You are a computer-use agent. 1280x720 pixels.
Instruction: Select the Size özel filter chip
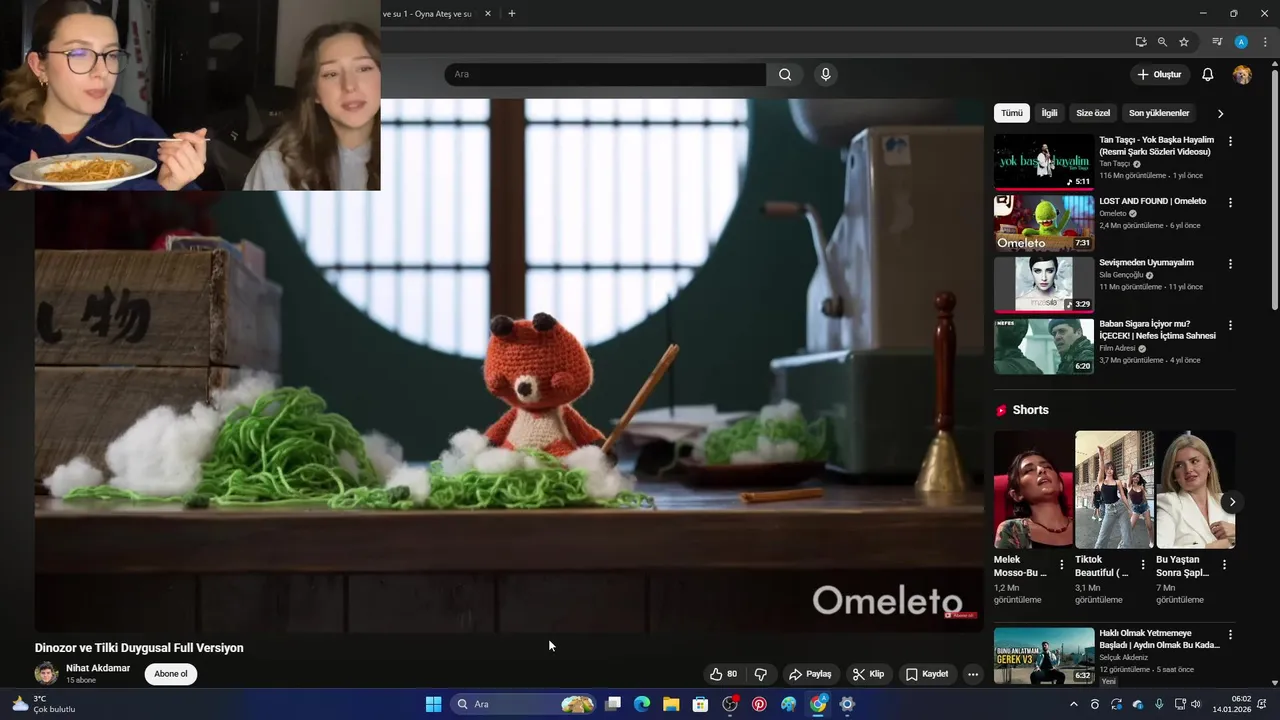tap(1093, 113)
